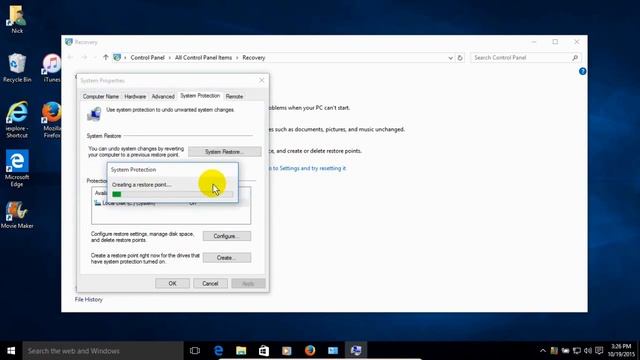Launch Movie Maker from desktop
This screenshot has height=360, width=640.
click(x=17, y=214)
